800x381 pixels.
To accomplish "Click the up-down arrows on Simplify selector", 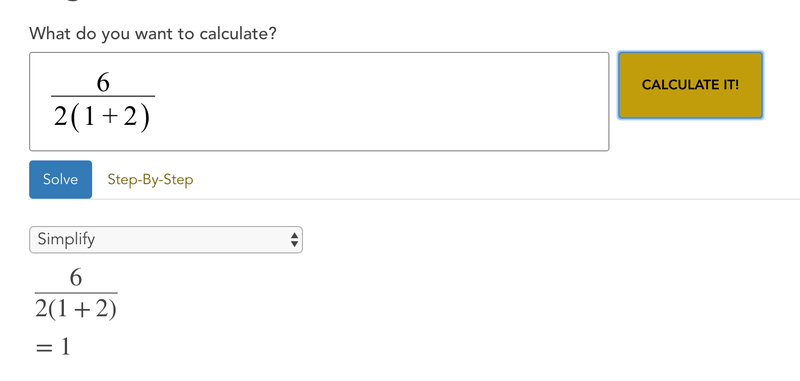I will pyautogui.click(x=294, y=240).
